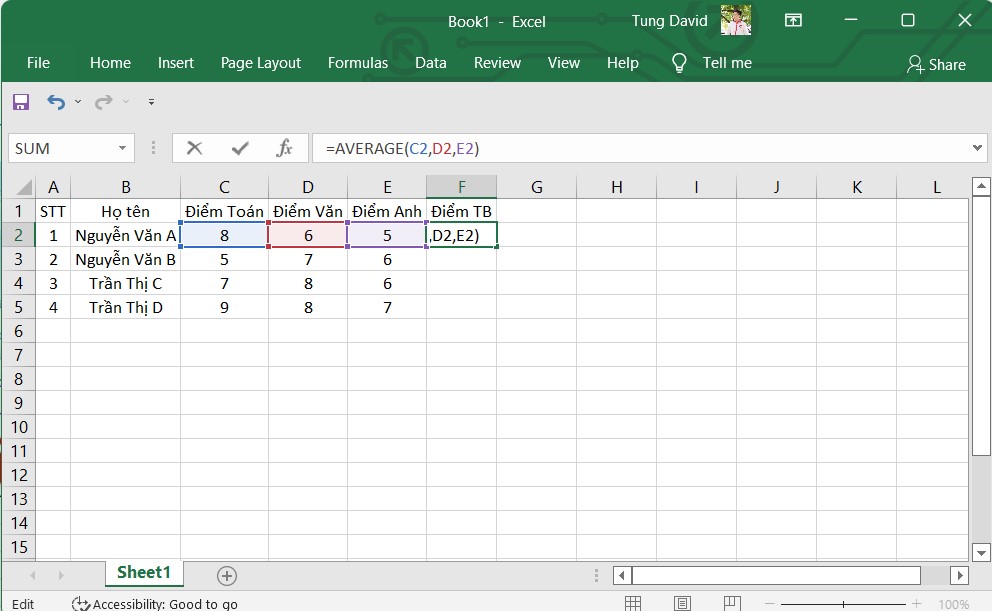Click the tab bar split handle dots

(x=596, y=576)
